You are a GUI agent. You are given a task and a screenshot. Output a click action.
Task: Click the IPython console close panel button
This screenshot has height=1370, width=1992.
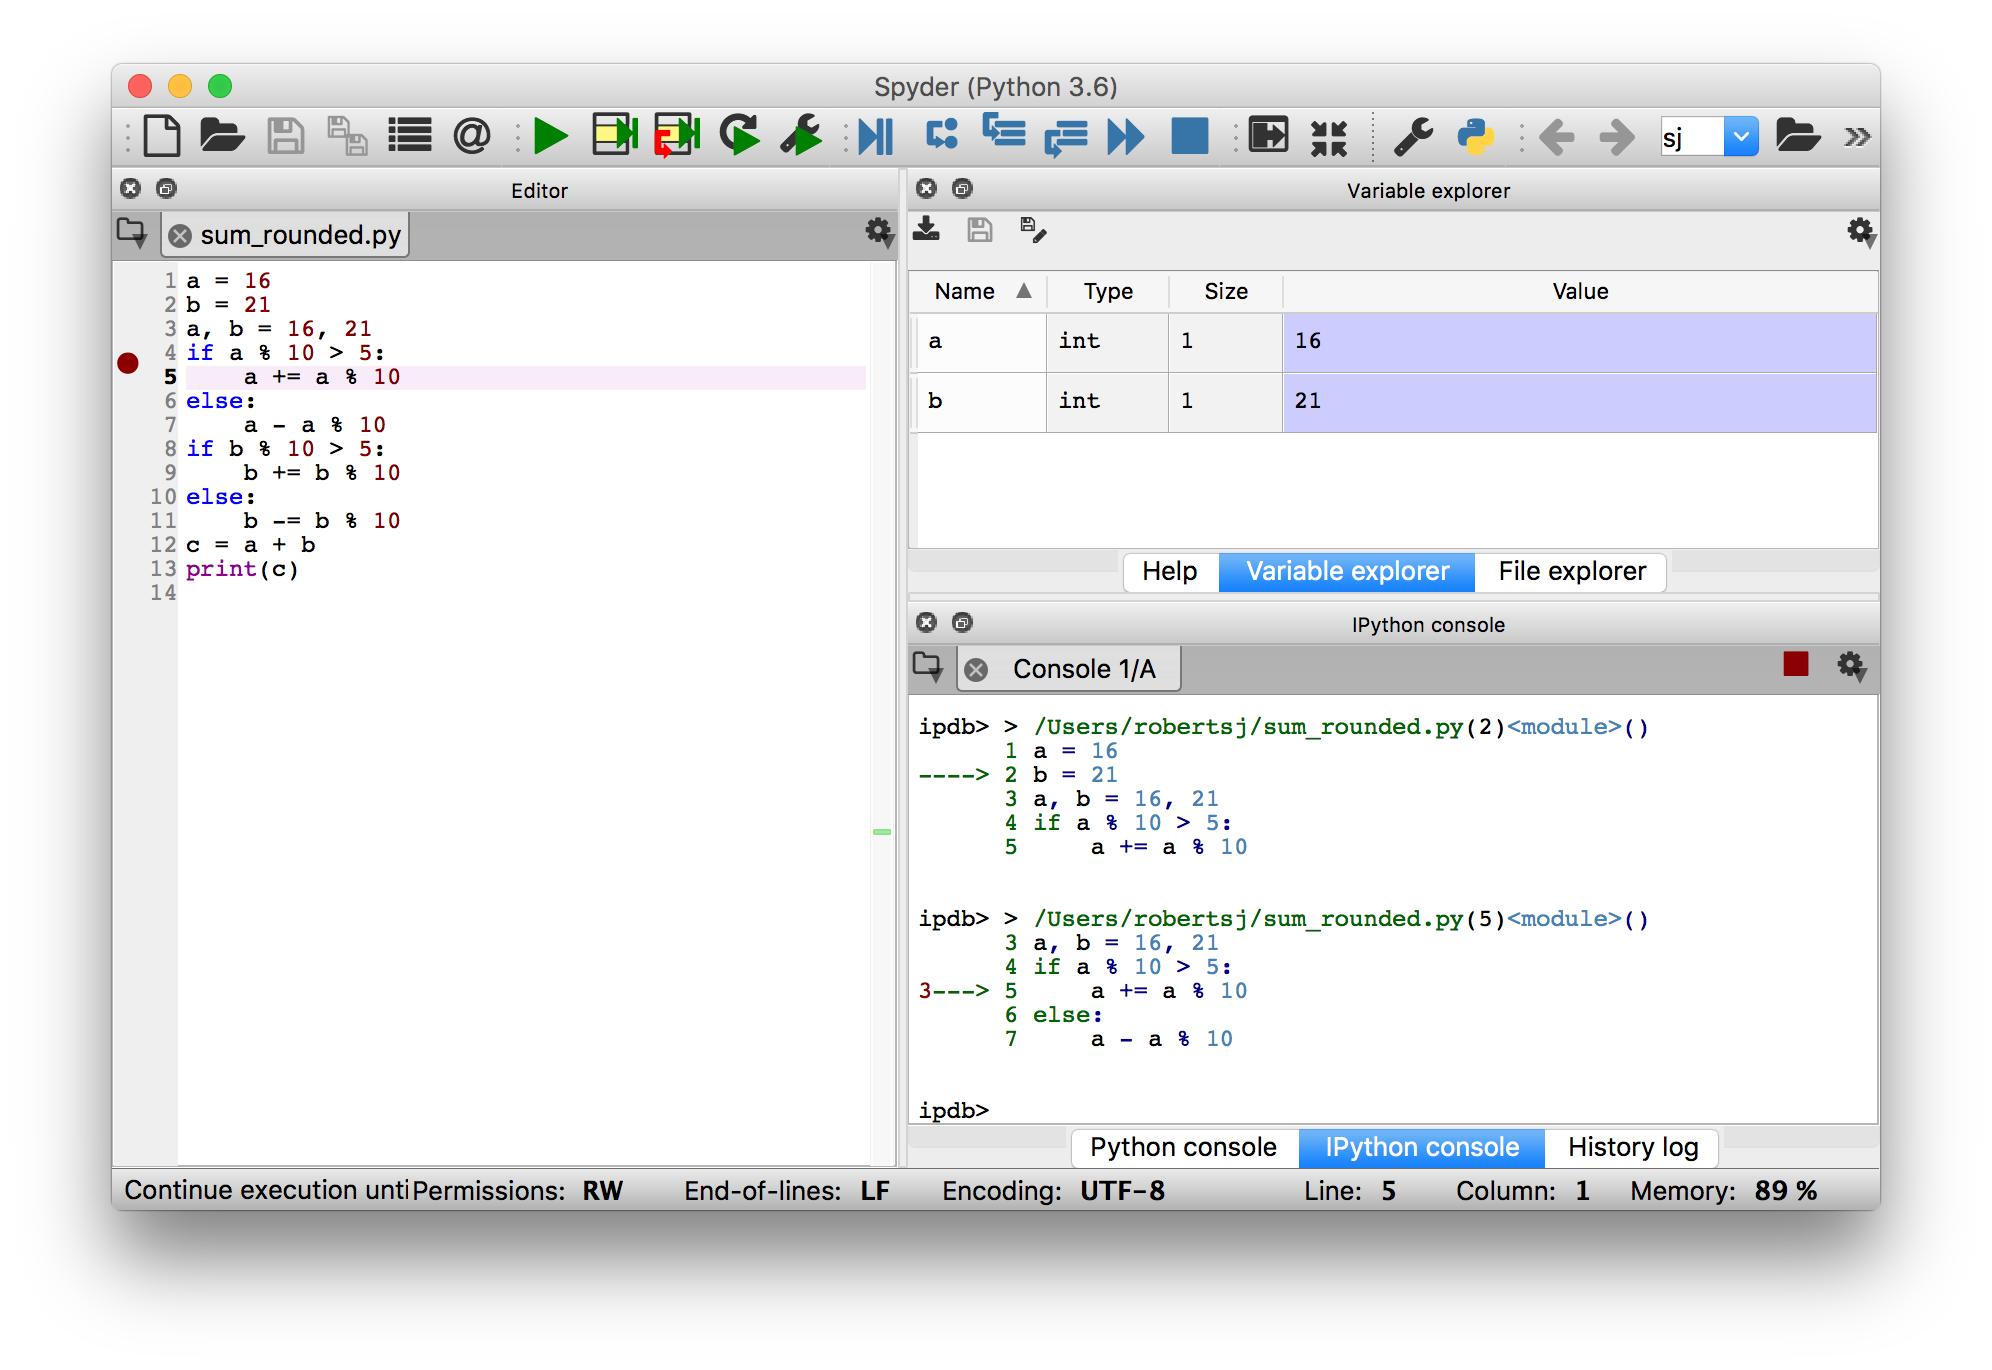point(925,622)
